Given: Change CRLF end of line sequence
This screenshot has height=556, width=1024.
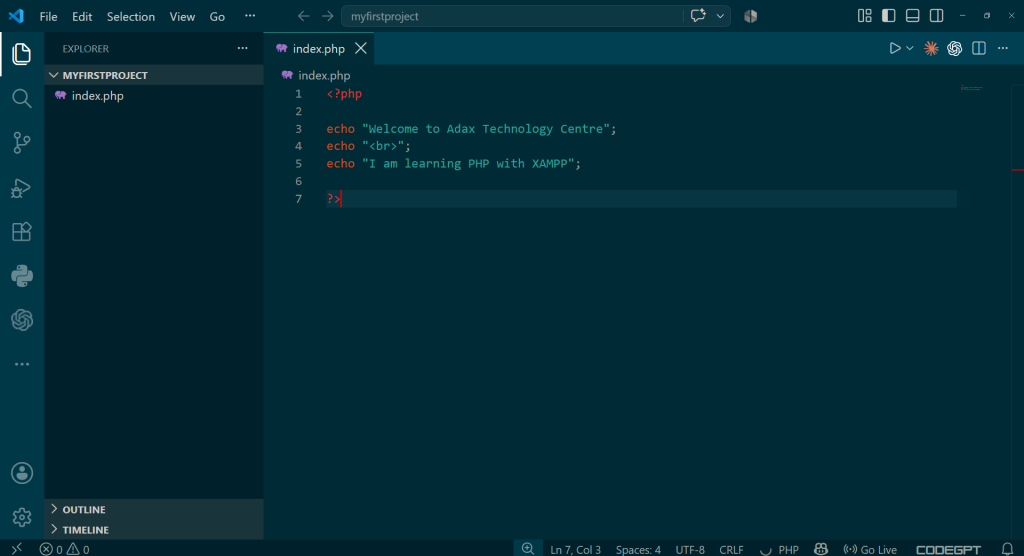Looking at the screenshot, I should pos(731,549).
